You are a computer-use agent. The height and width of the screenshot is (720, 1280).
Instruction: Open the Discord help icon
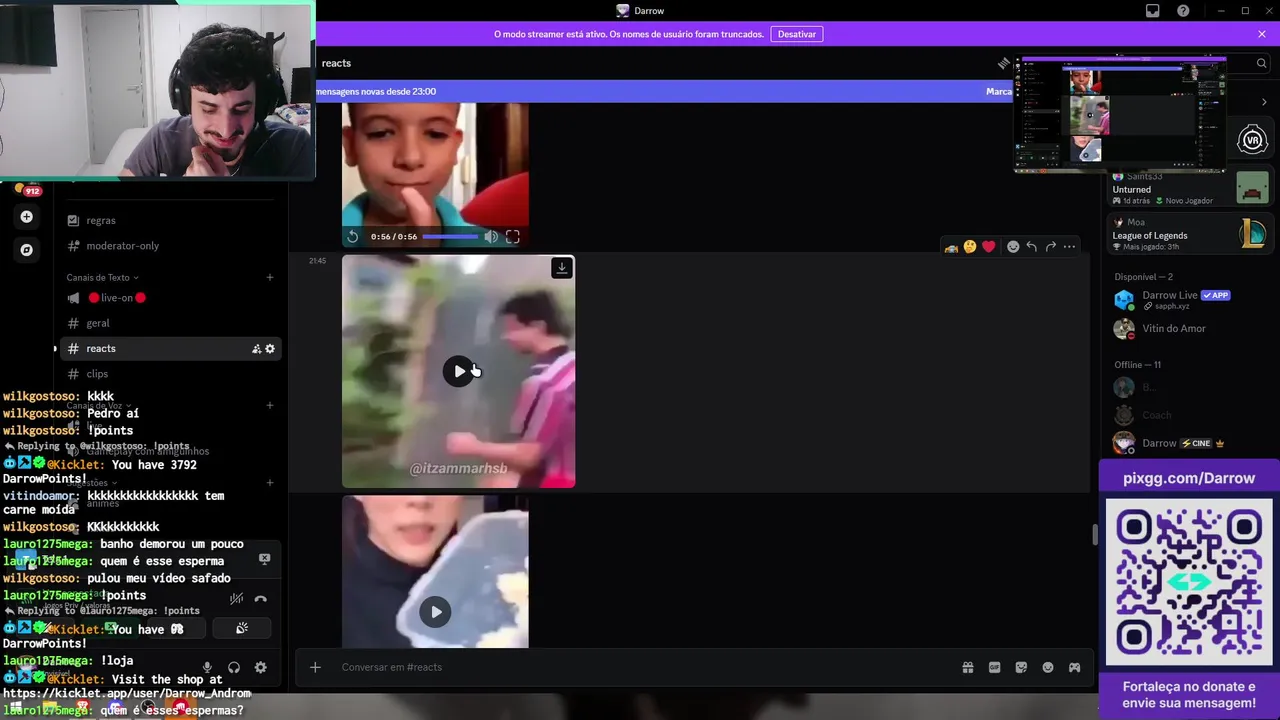point(1184,11)
